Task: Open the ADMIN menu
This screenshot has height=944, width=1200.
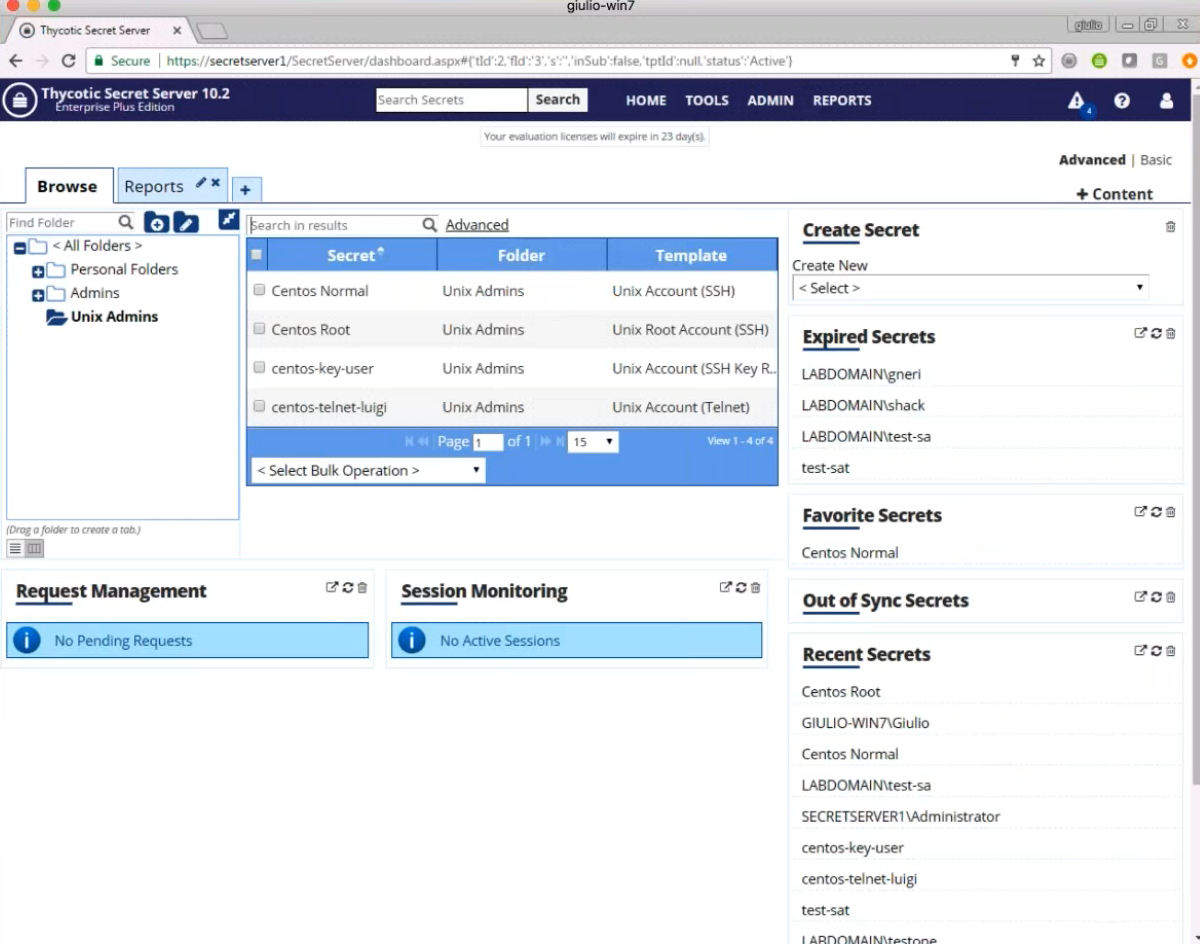Action: tap(770, 100)
